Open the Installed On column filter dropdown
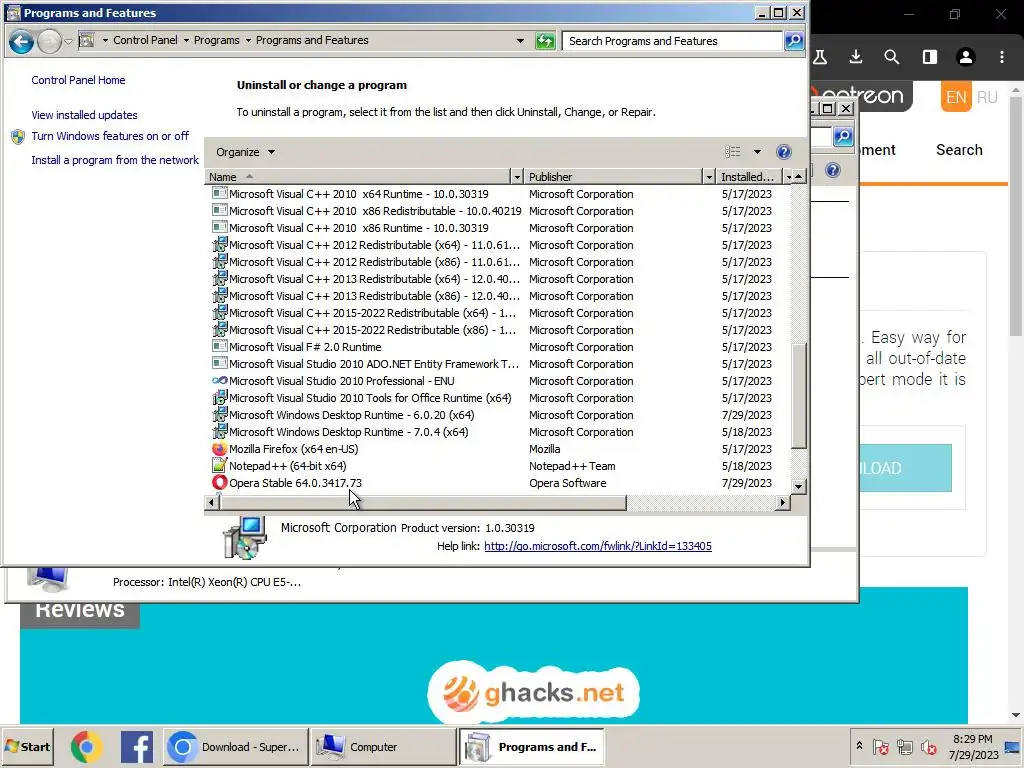 coord(788,177)
